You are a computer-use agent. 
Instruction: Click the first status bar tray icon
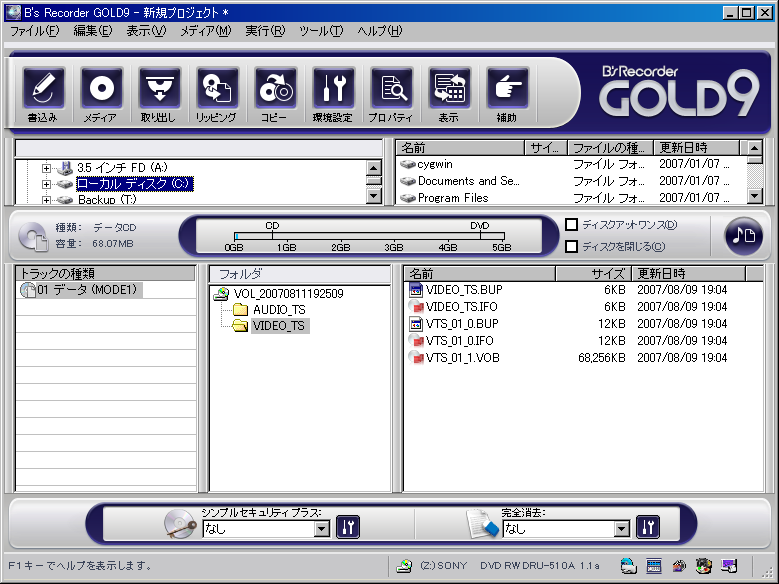(628, 566)
